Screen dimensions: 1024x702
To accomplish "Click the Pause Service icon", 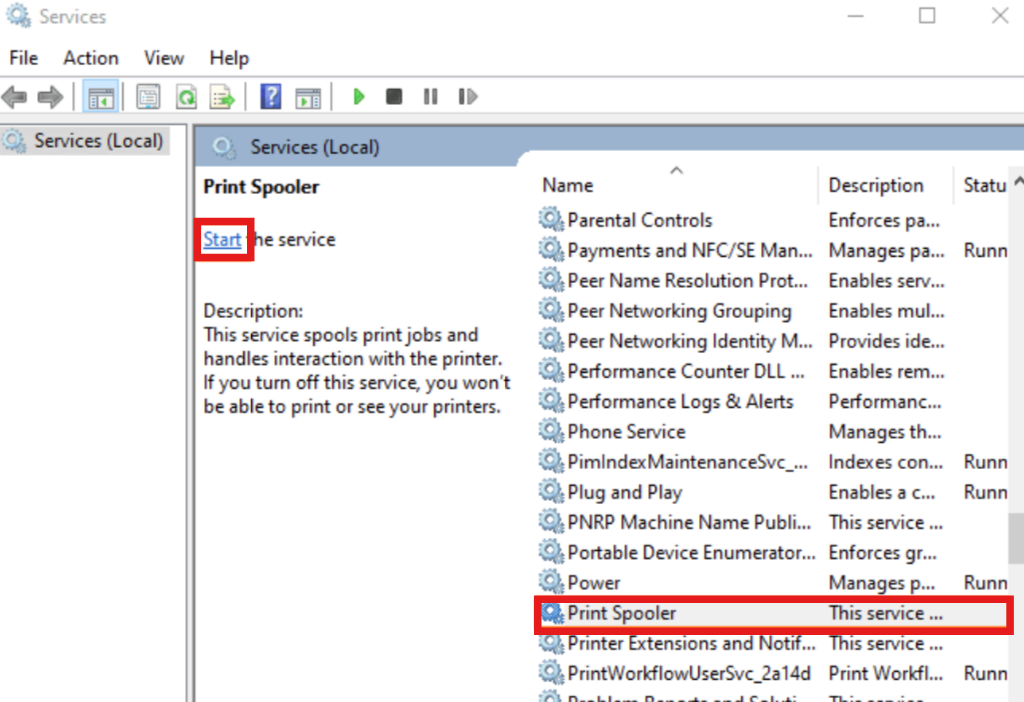I will (x=430, y=97).
